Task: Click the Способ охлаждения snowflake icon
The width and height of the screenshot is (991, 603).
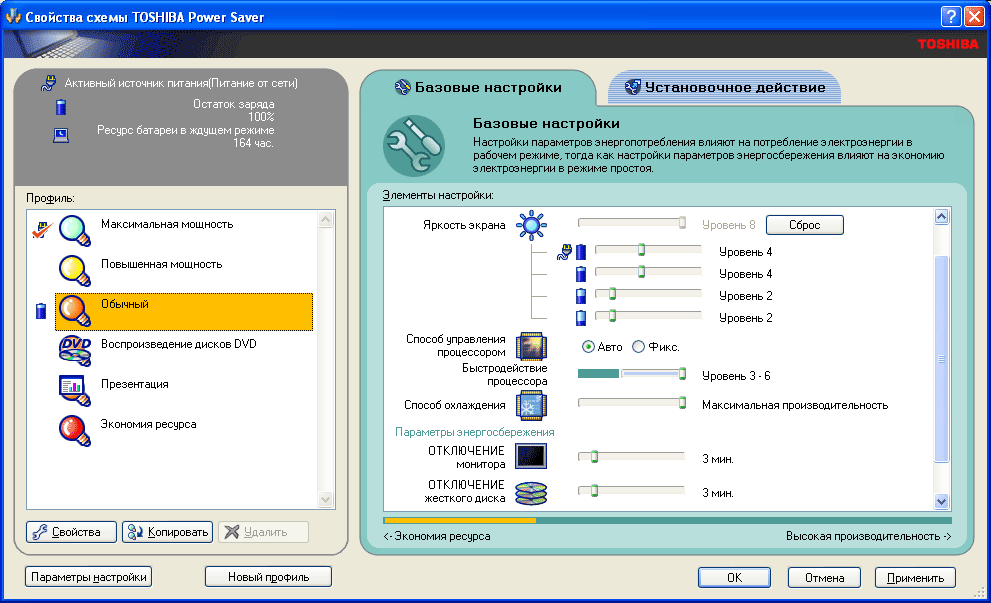Action: [531, 405]
